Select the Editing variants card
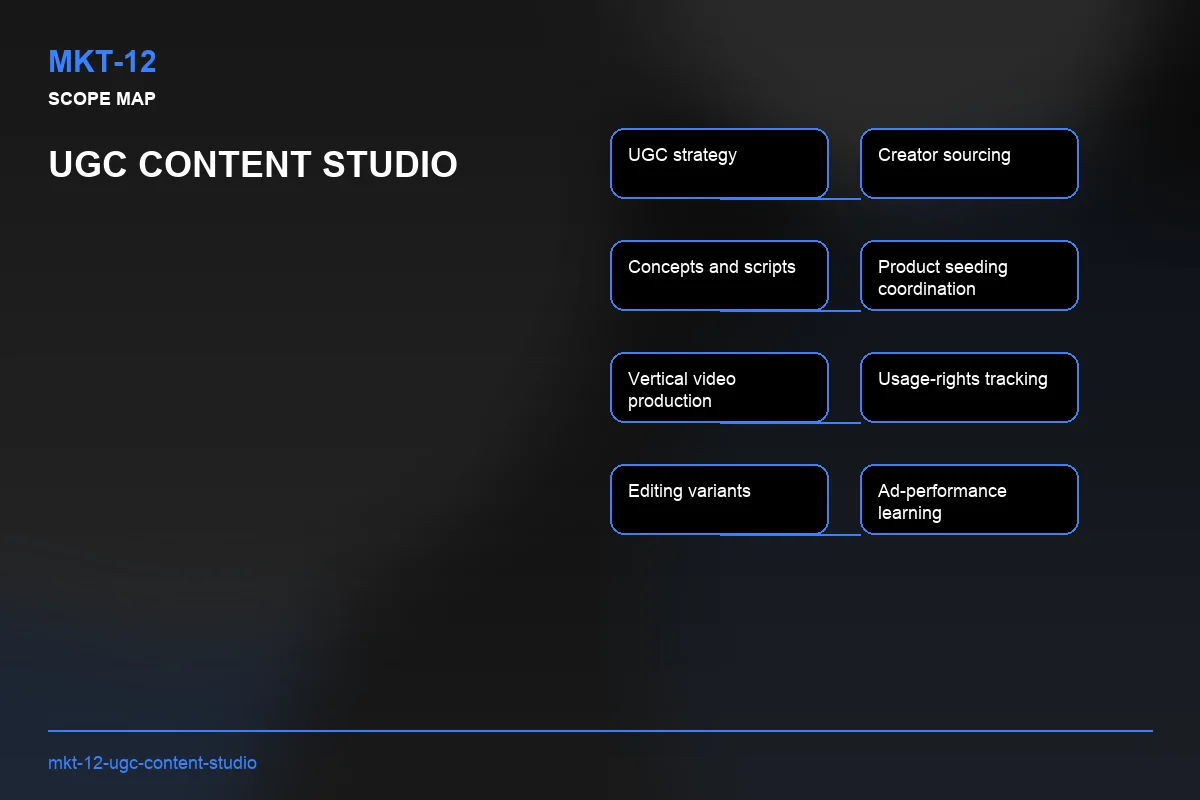 (719, 499)
